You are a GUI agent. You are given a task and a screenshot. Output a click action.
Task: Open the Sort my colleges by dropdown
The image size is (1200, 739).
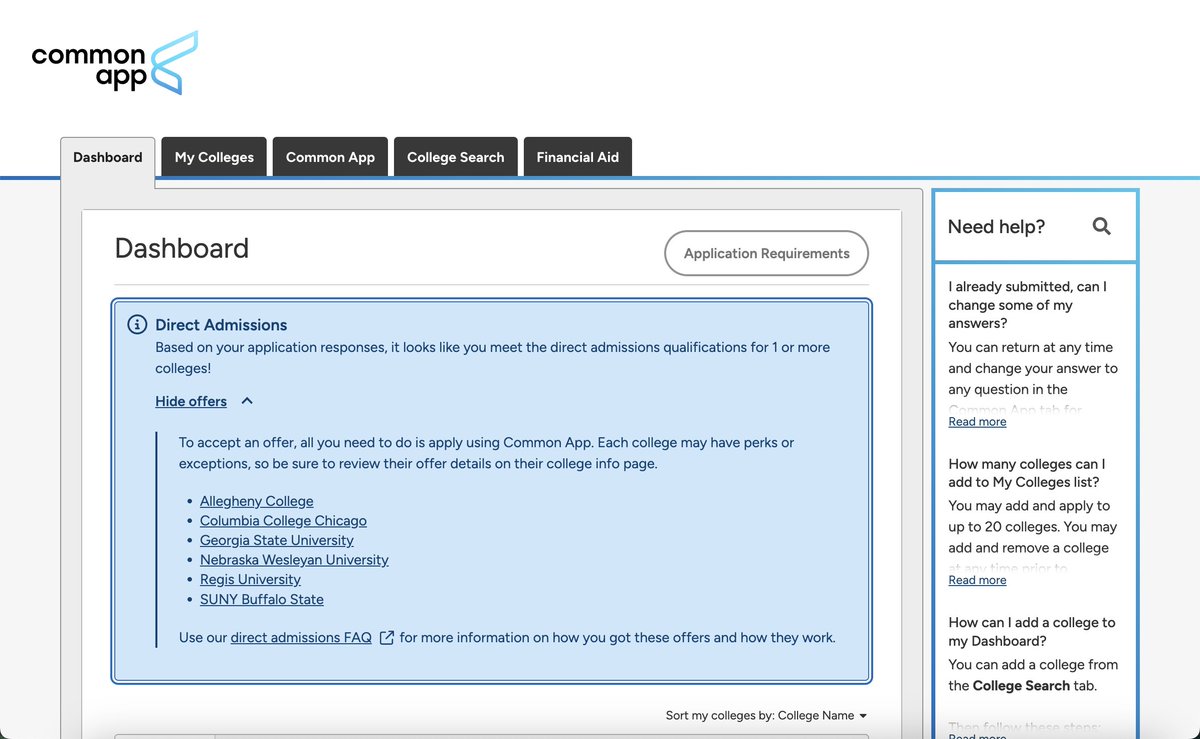[766, 715]
